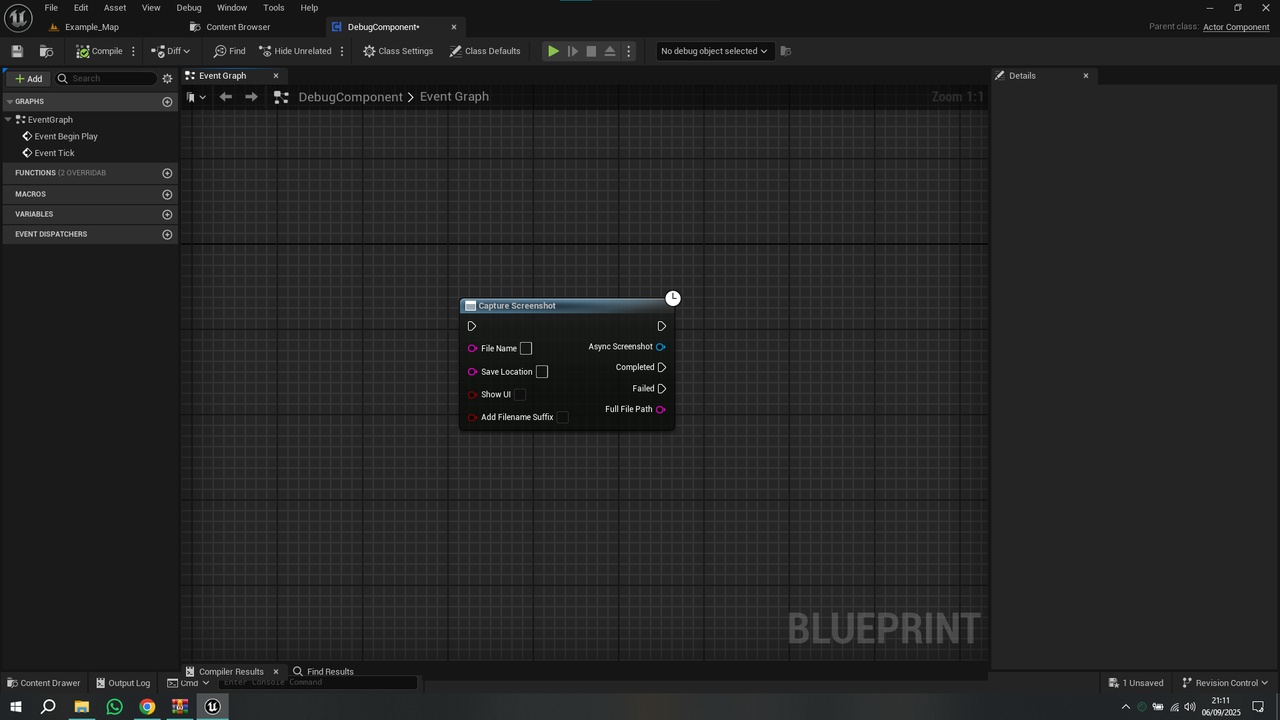This screenshot has width=1280, height=720.
Task: Select Event Tick in the graph list
Action: (54, 153)
